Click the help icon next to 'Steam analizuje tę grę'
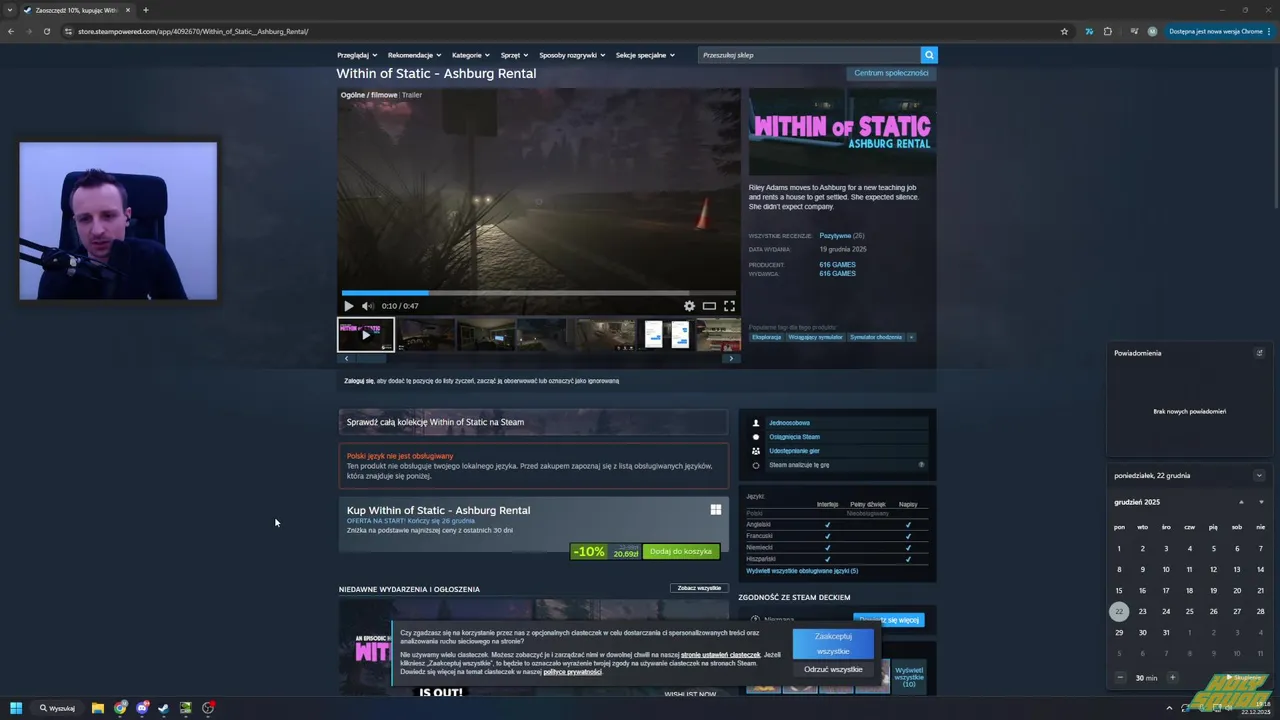The height and width of the screenshot is (720, 1280). click(921, 465)
